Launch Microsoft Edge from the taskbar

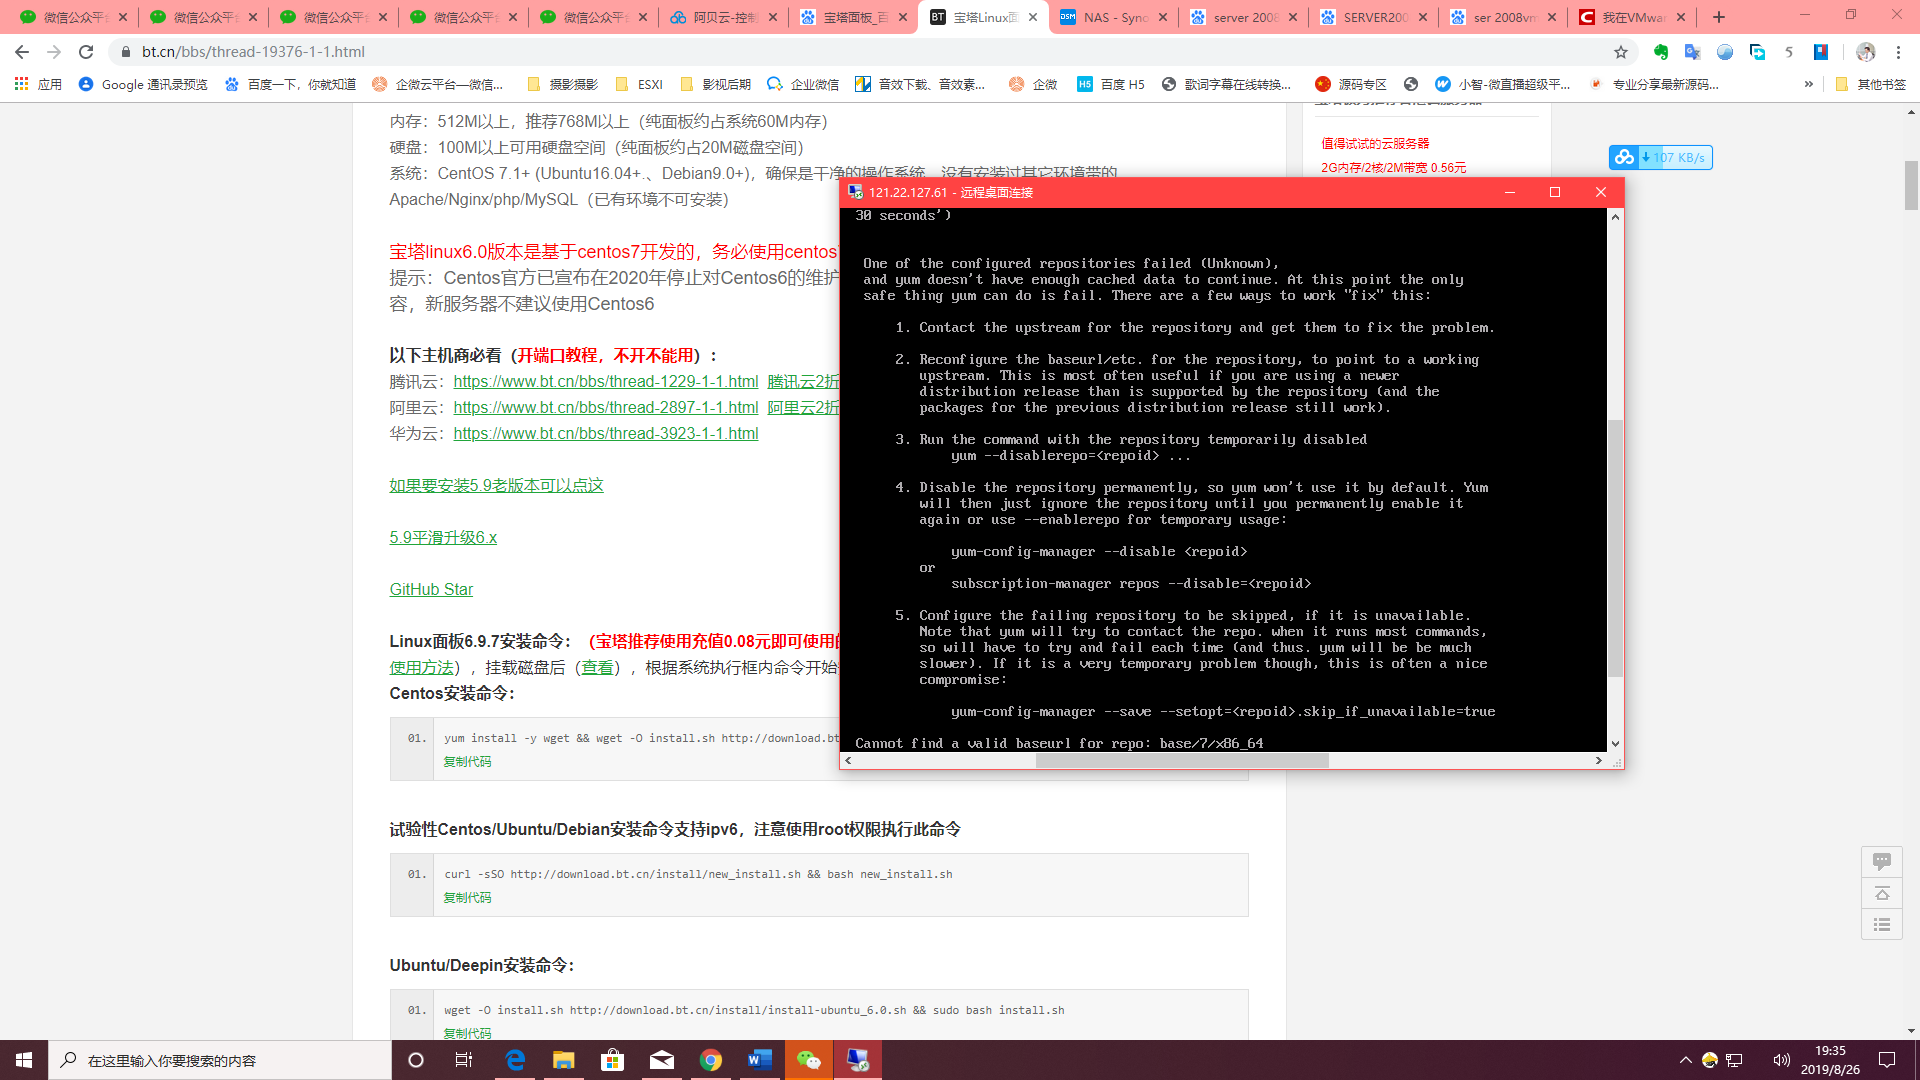[x=515, y=1060]
